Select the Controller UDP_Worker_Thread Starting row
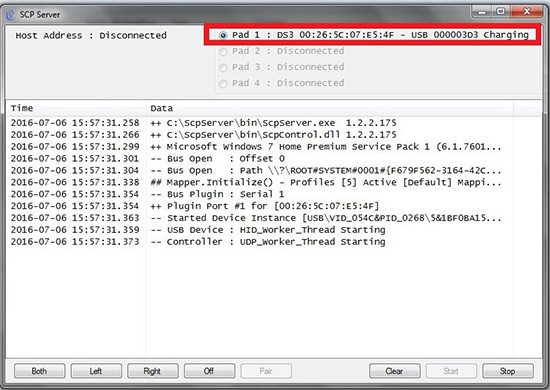 tap(260, 242)
